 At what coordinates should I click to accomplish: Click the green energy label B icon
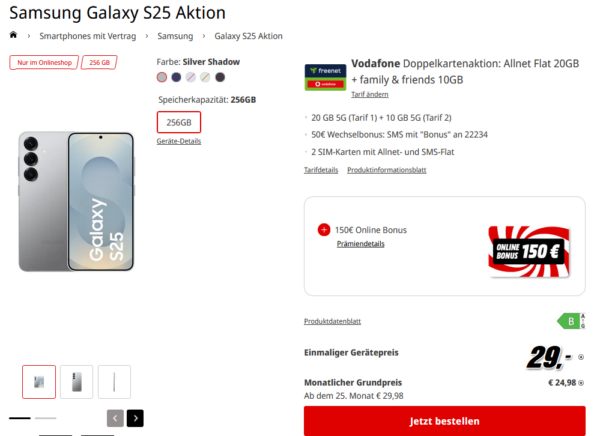[569, 321]
